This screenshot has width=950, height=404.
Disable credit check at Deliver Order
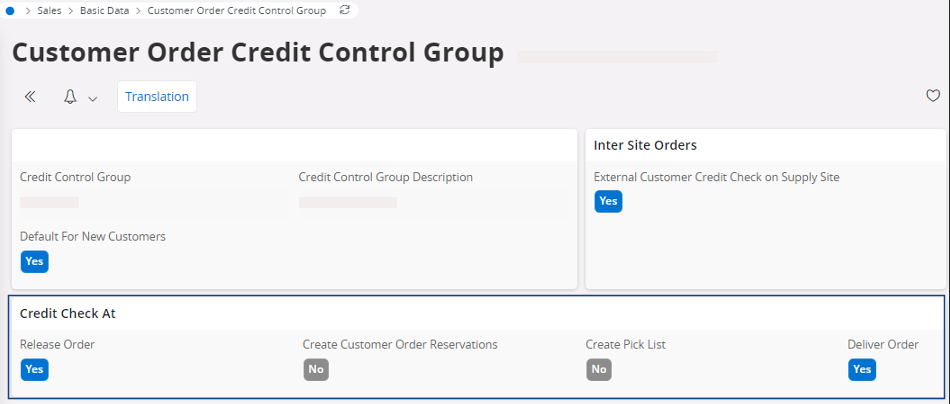(x=862, y=369)
